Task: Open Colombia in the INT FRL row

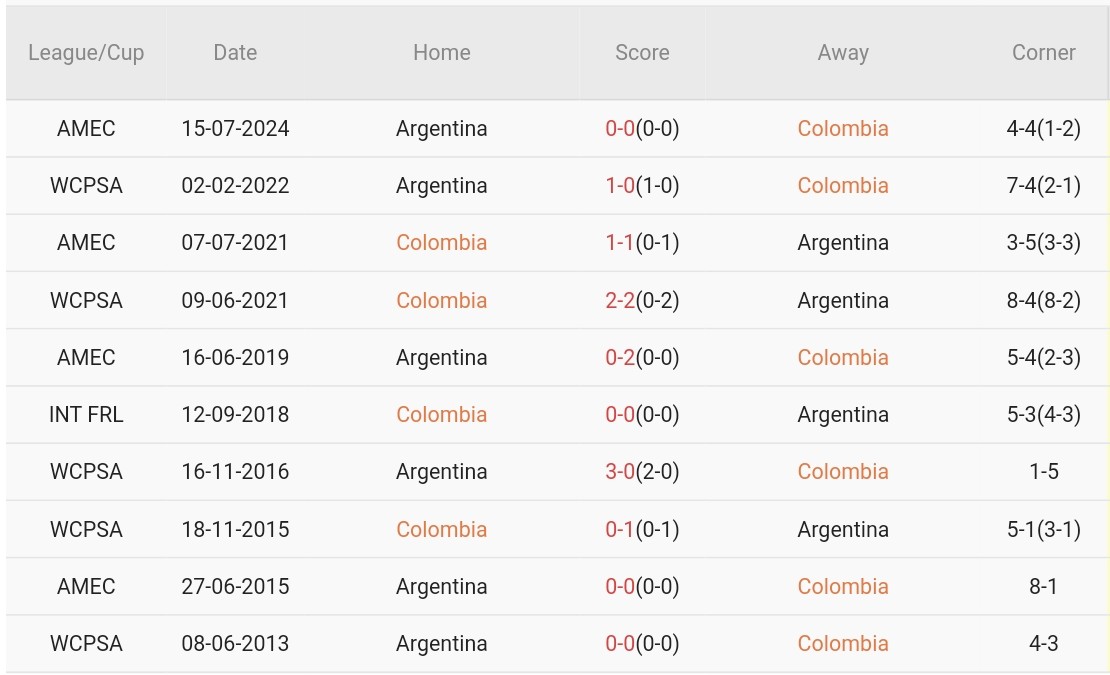Action: [x=441, y=415]
